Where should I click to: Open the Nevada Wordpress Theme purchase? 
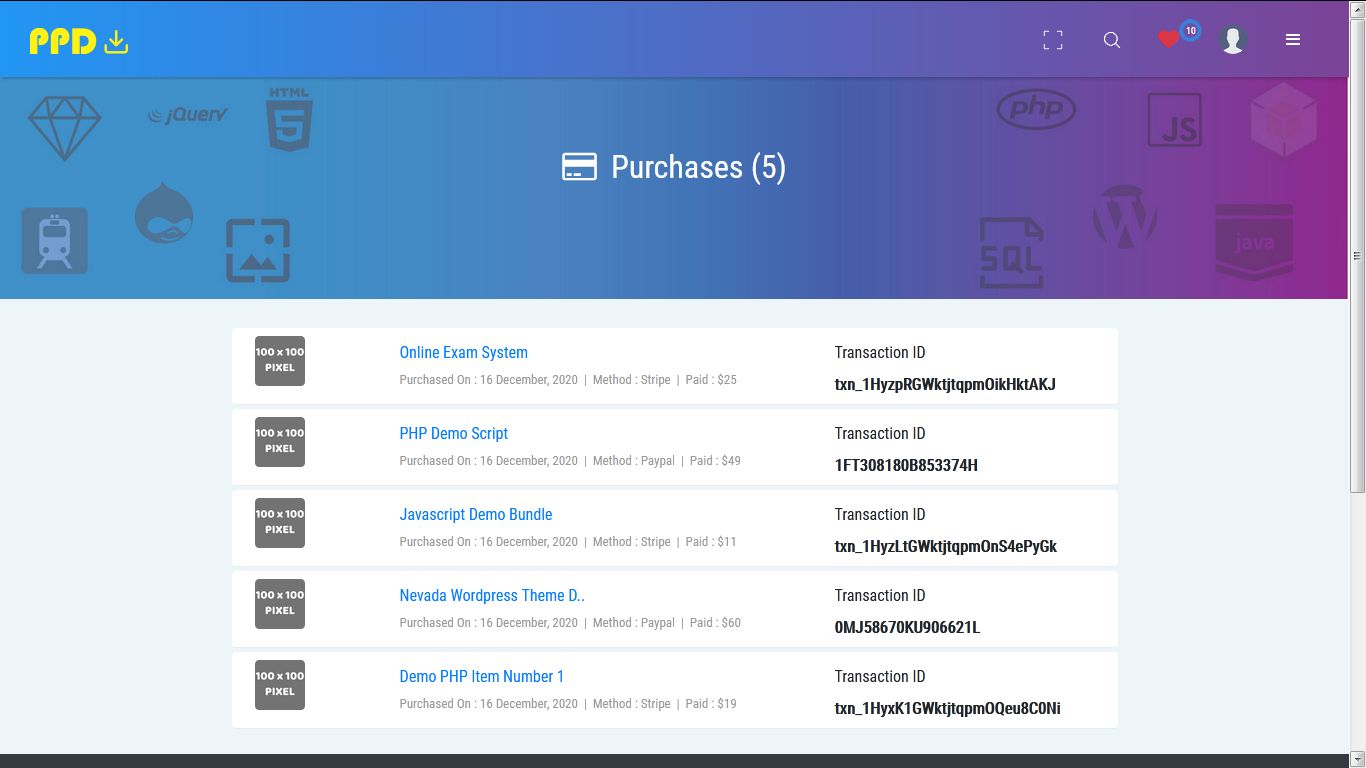(x=491, y=595)
